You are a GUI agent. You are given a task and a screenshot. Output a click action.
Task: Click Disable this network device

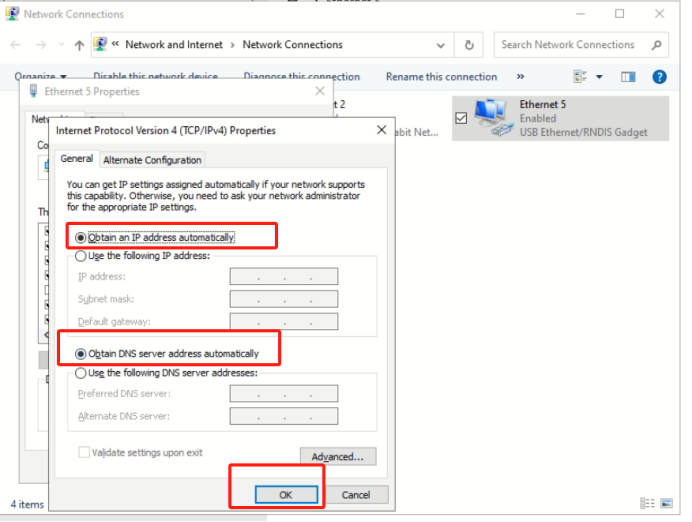click(x=155, y=77)
